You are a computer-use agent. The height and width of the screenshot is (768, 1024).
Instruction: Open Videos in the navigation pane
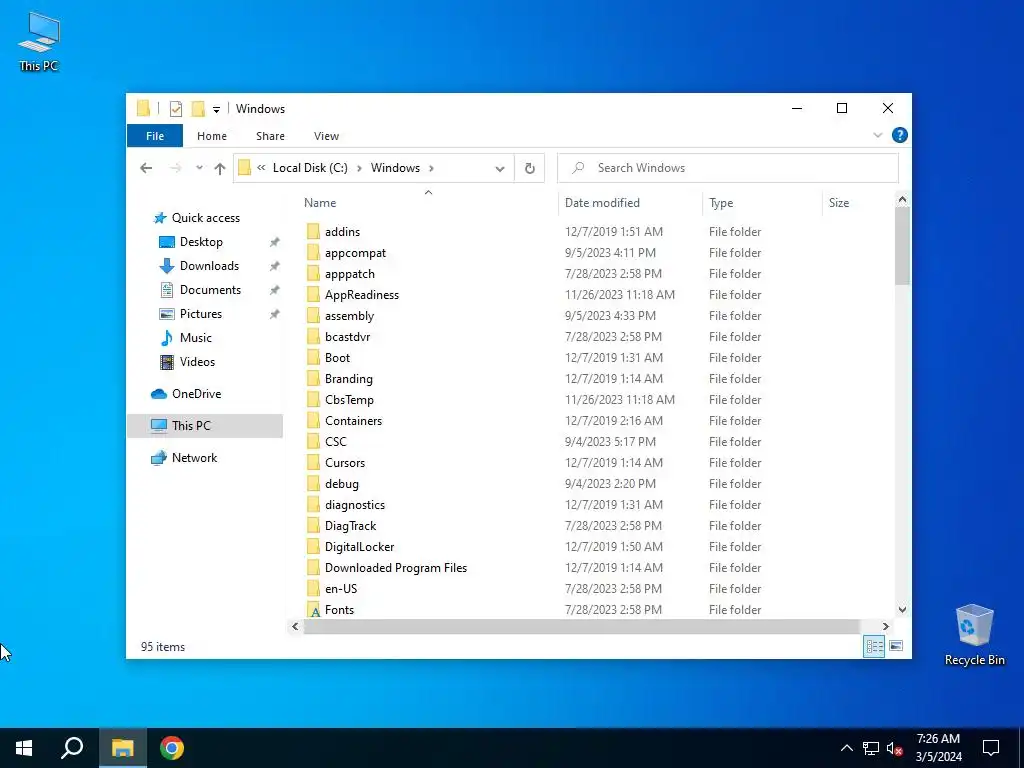(197, 362)
